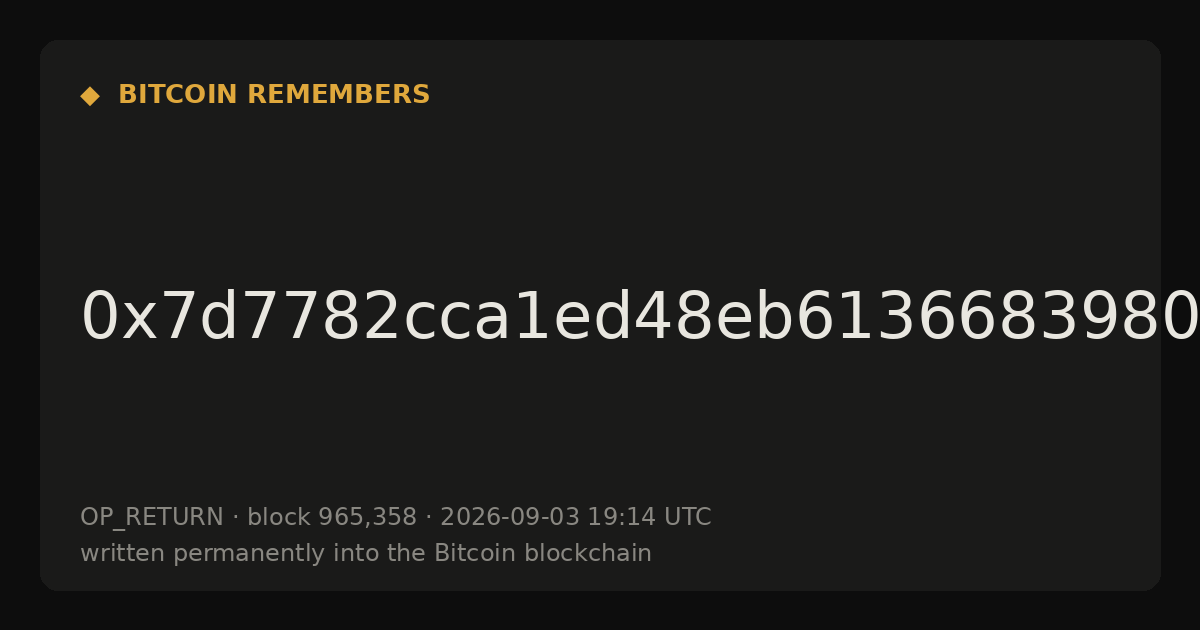
Task: Click the orange diamond icon
Action: (x=90, y=96)
